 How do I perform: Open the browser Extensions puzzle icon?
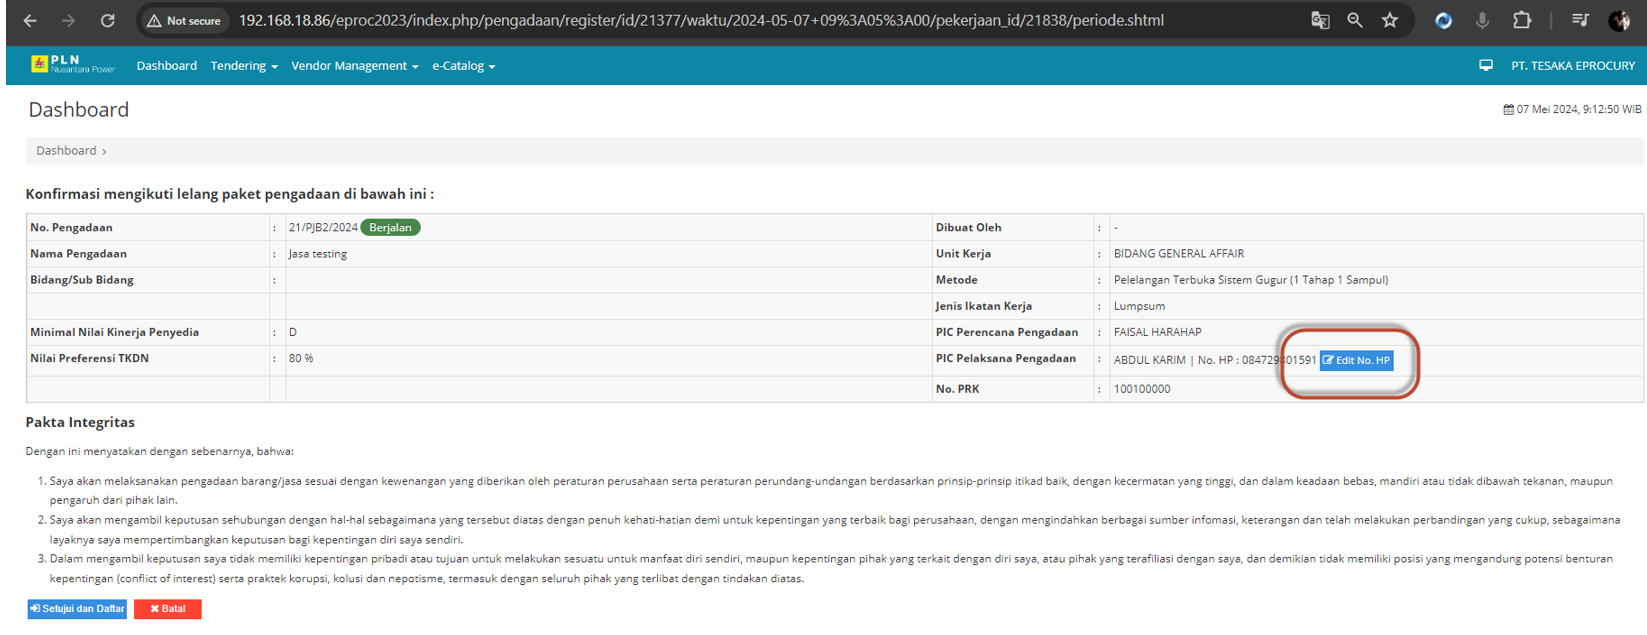[1522, 20]
